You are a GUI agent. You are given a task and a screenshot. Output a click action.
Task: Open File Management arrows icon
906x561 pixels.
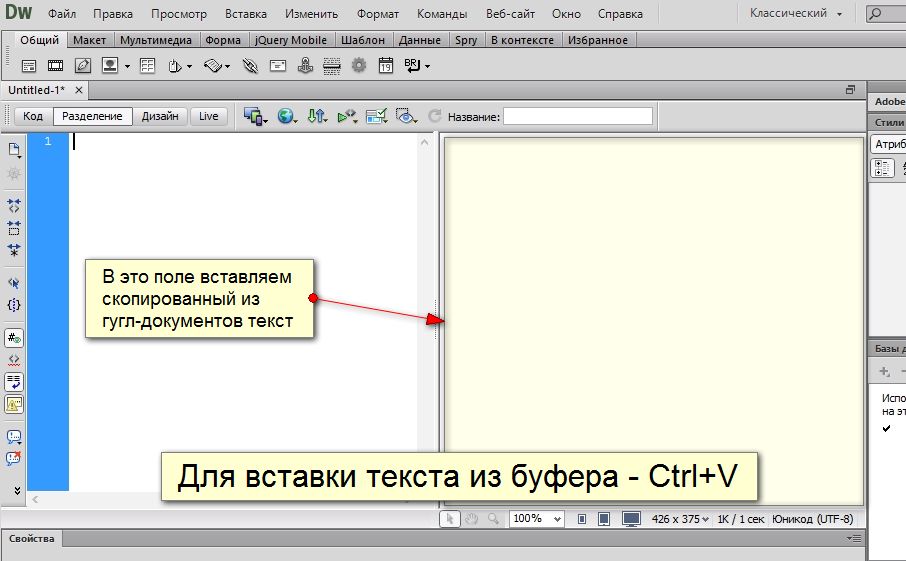[x=316, y=117]
